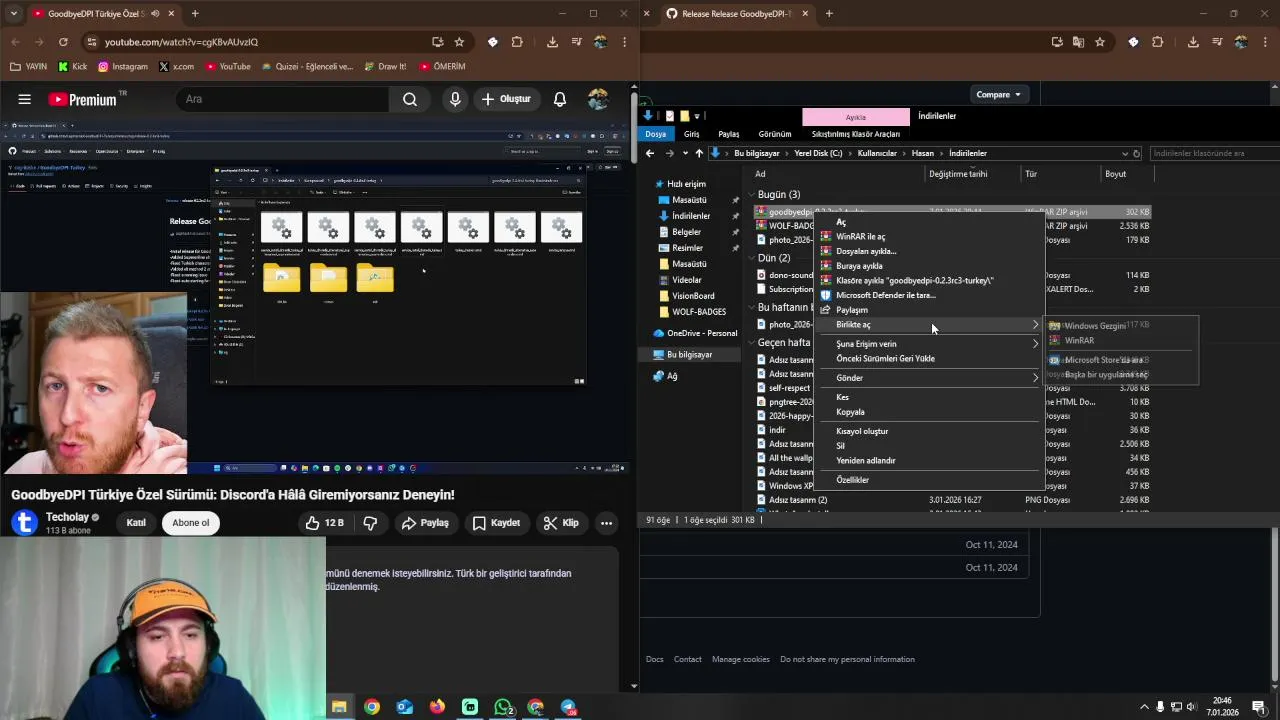The width and height of the screenshot is (1280, 720).
Task: Open translate icon in the GitHub window
Action: coord(1078,42)
